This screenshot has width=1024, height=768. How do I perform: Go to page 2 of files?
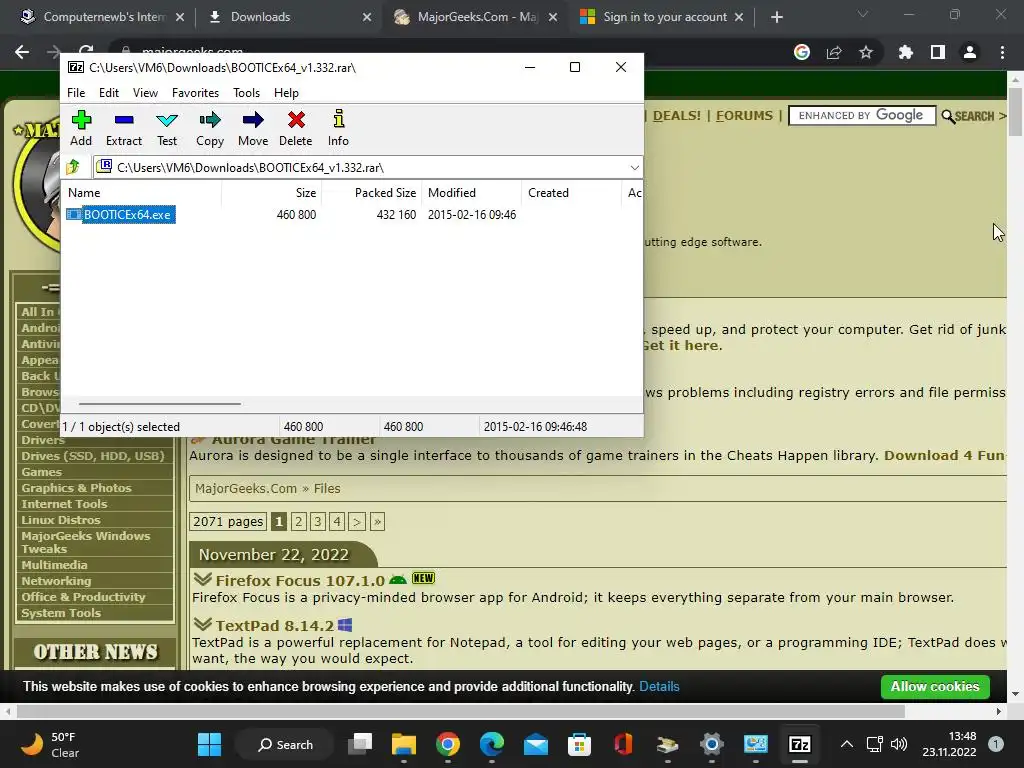pyautogui.click(x=298, y=521)
